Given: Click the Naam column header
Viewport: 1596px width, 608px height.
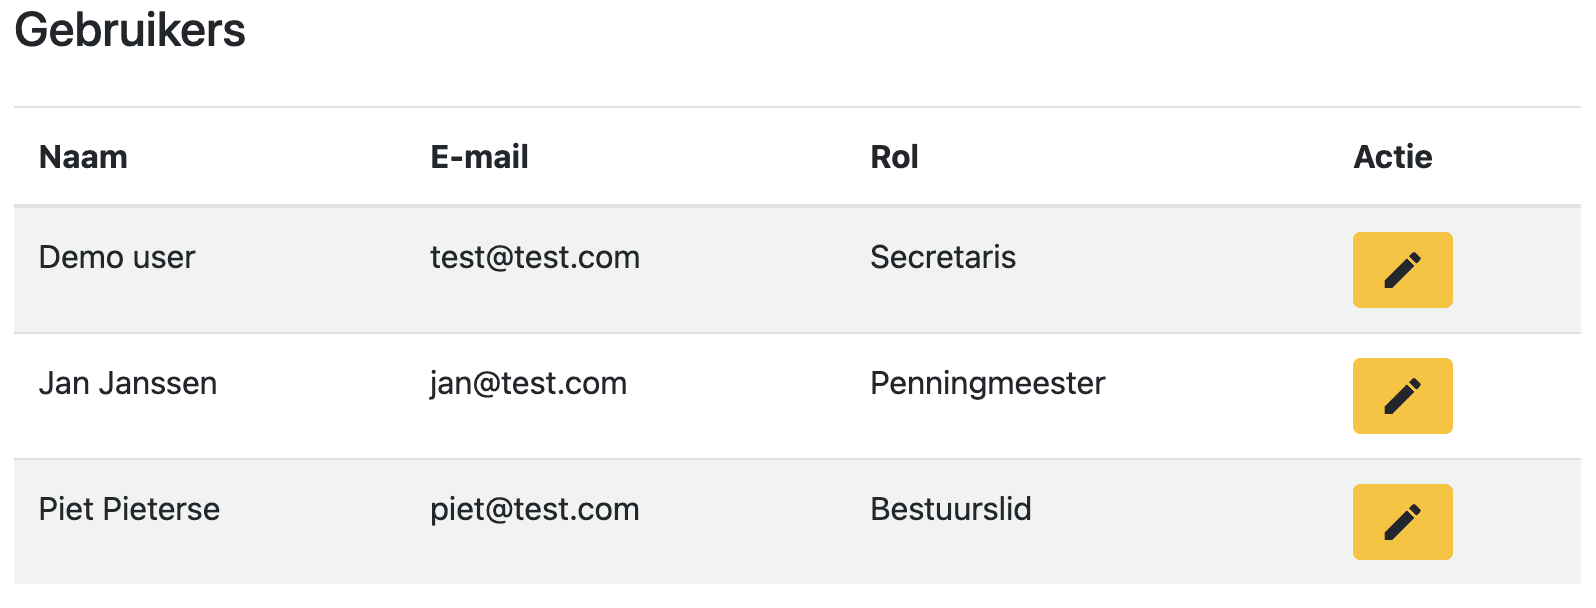Looking at the screenshot, I should pos(83,157).
